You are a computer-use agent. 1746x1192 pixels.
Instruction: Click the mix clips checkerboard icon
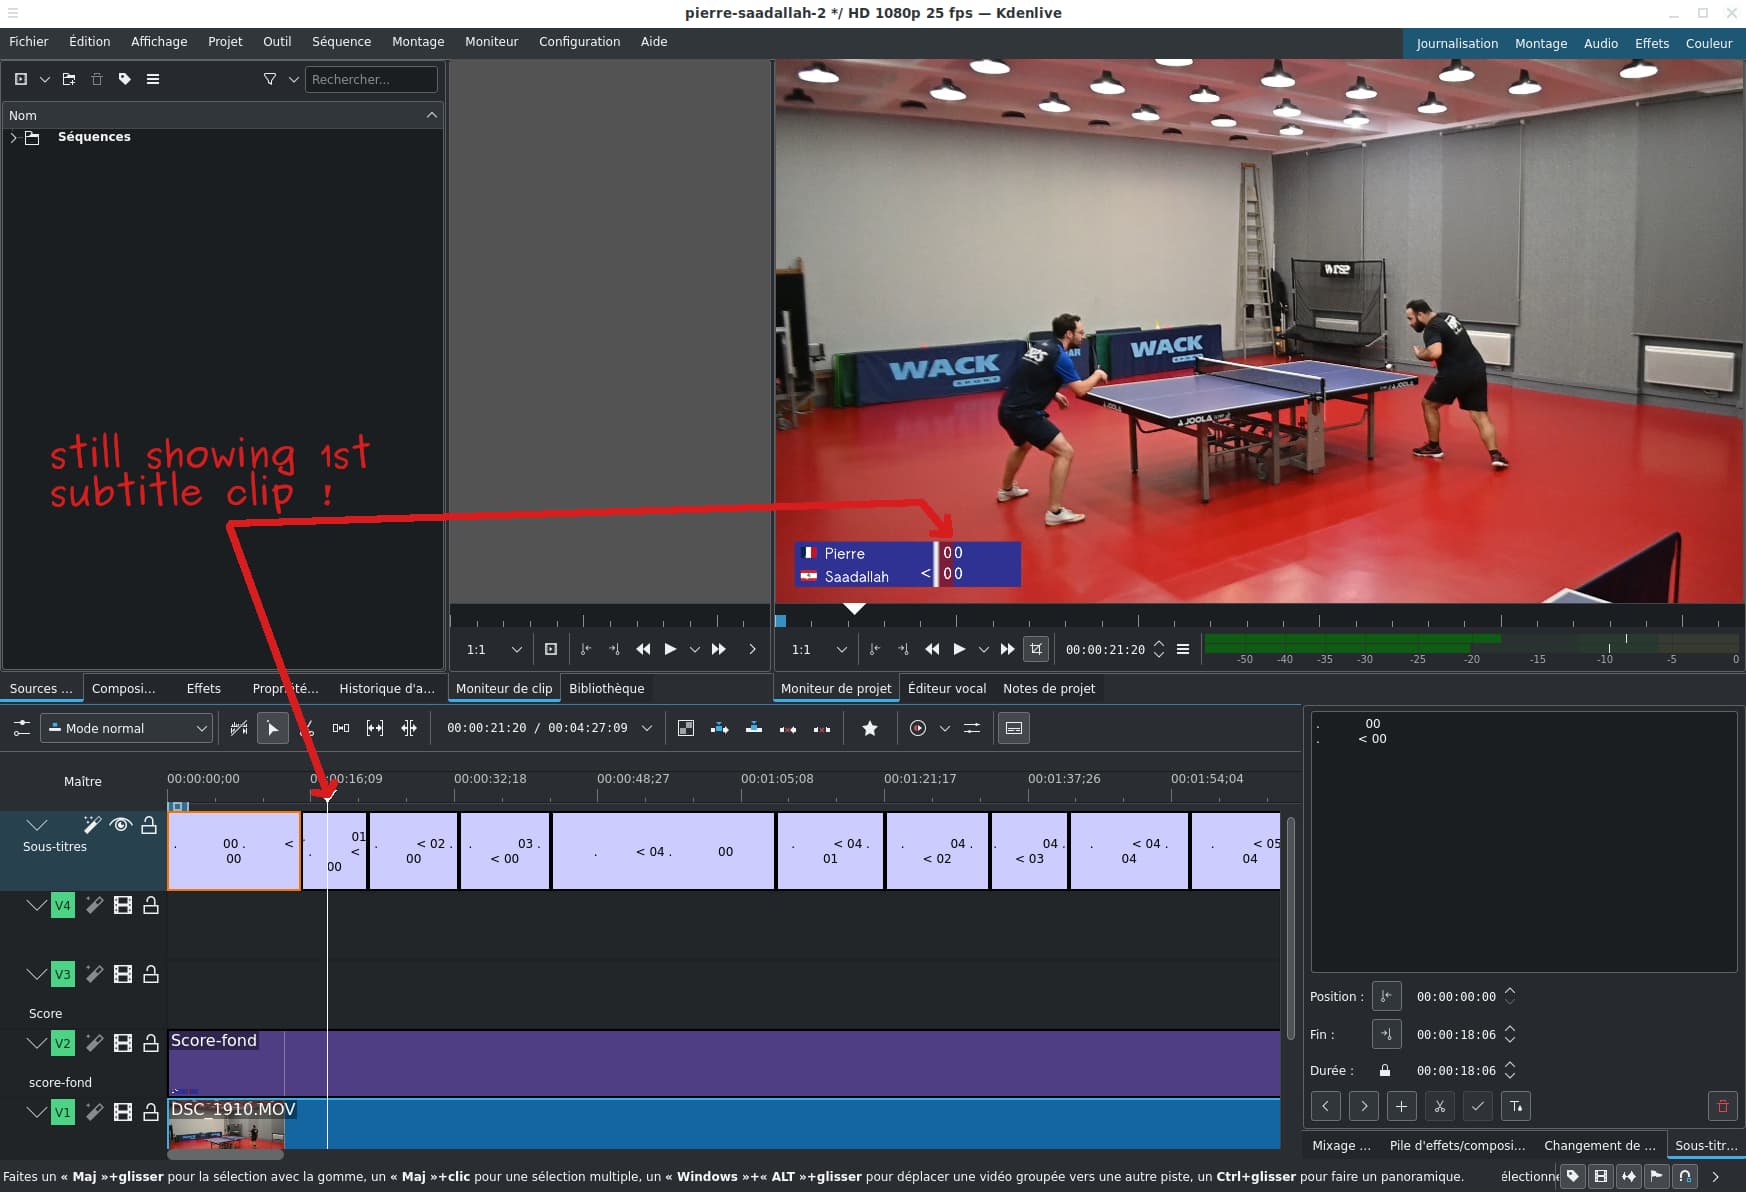(x=686, y=728)
